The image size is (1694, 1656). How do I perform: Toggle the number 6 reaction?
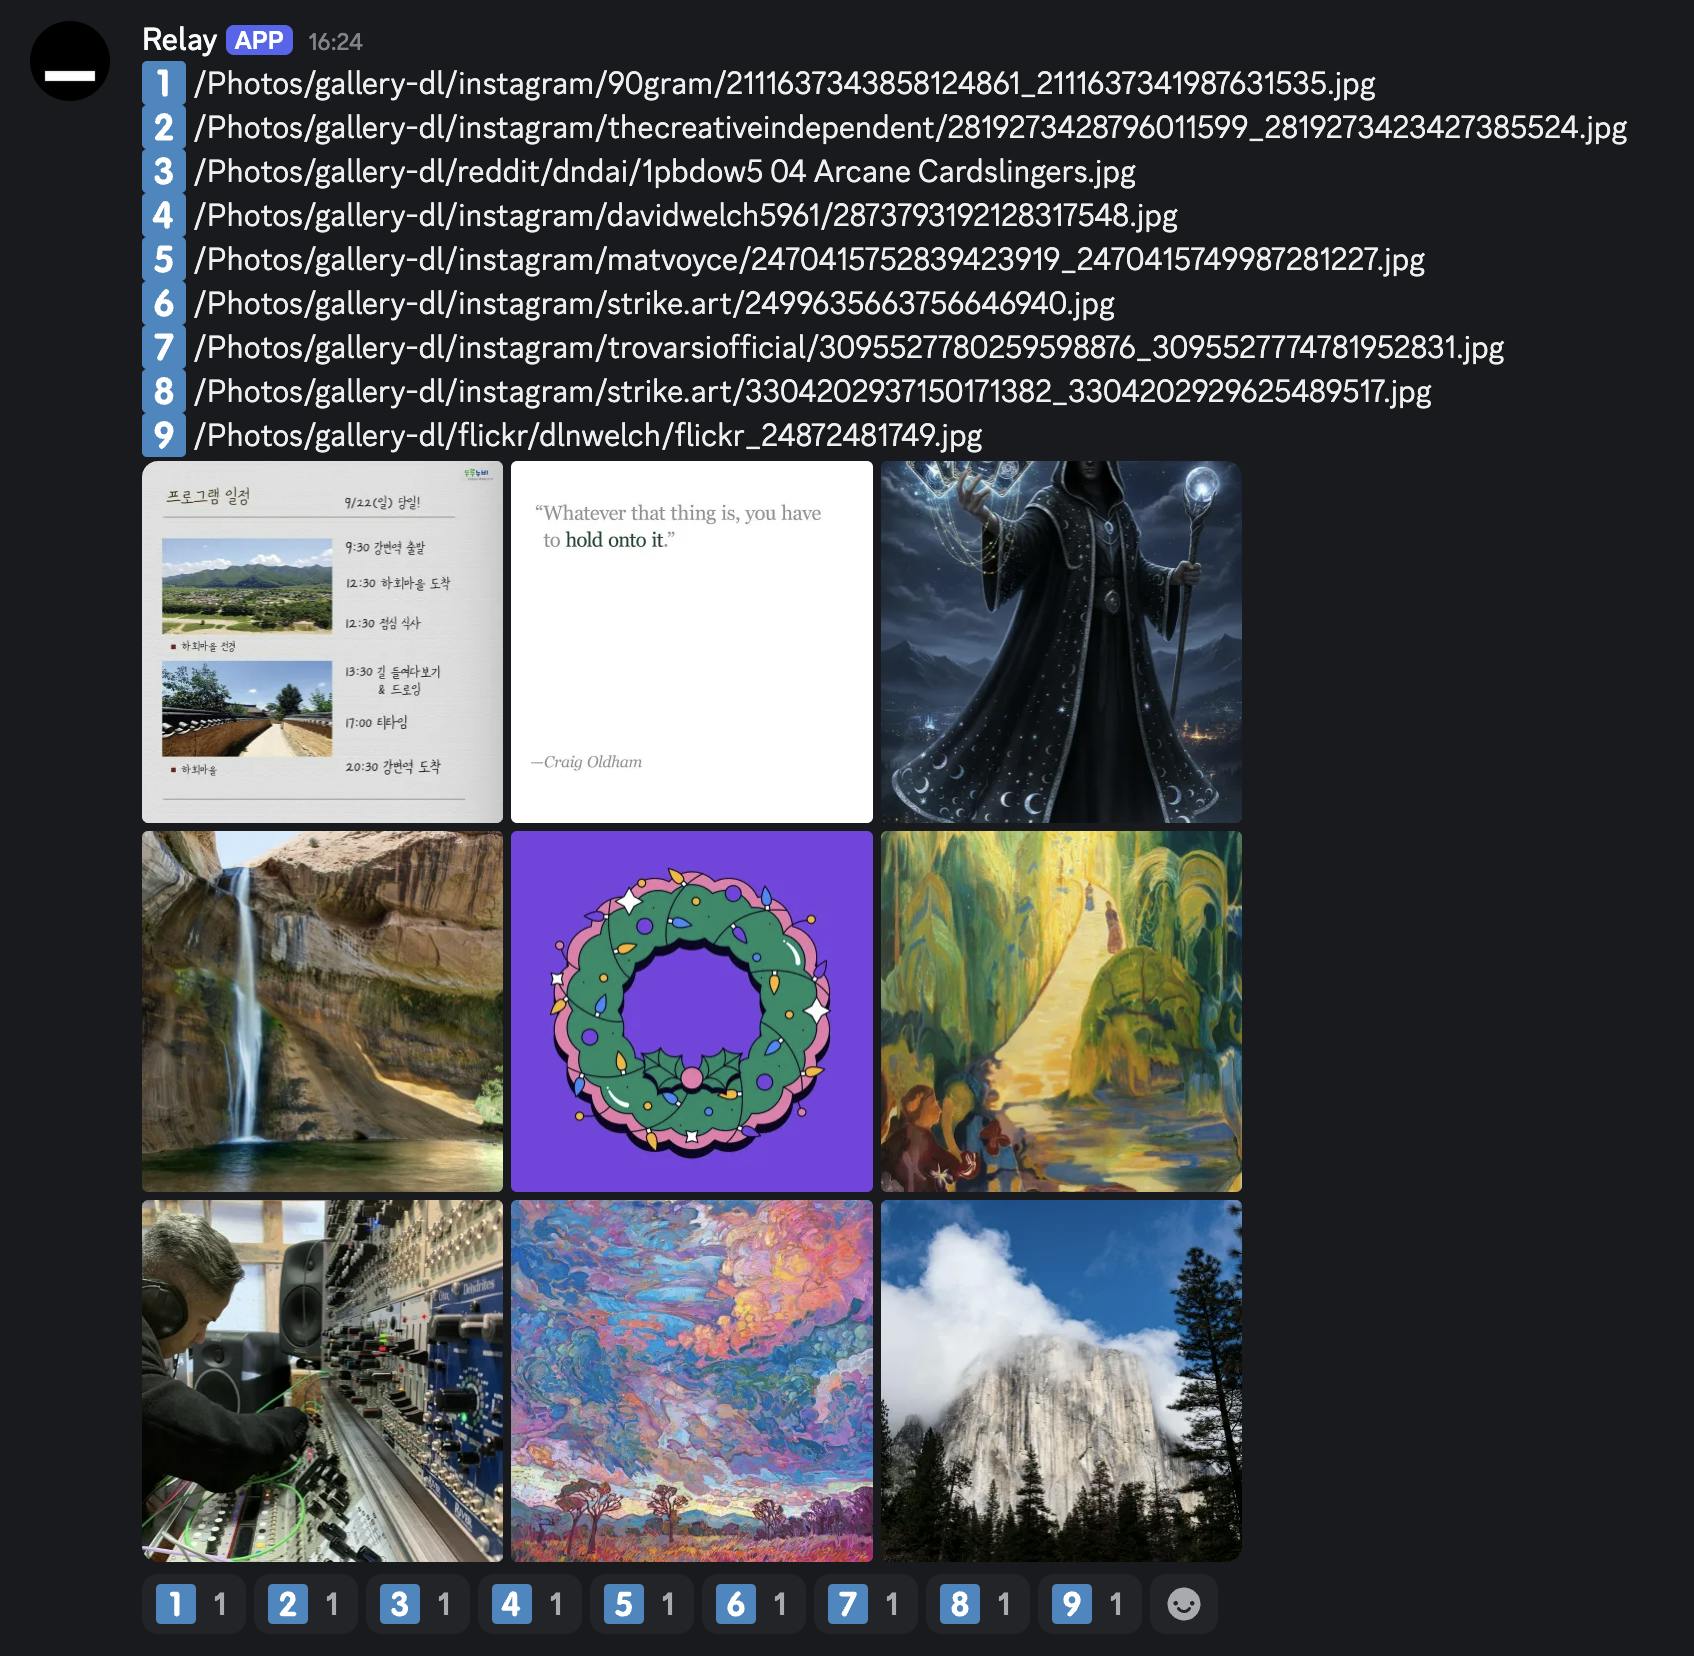click(753, 1604)
